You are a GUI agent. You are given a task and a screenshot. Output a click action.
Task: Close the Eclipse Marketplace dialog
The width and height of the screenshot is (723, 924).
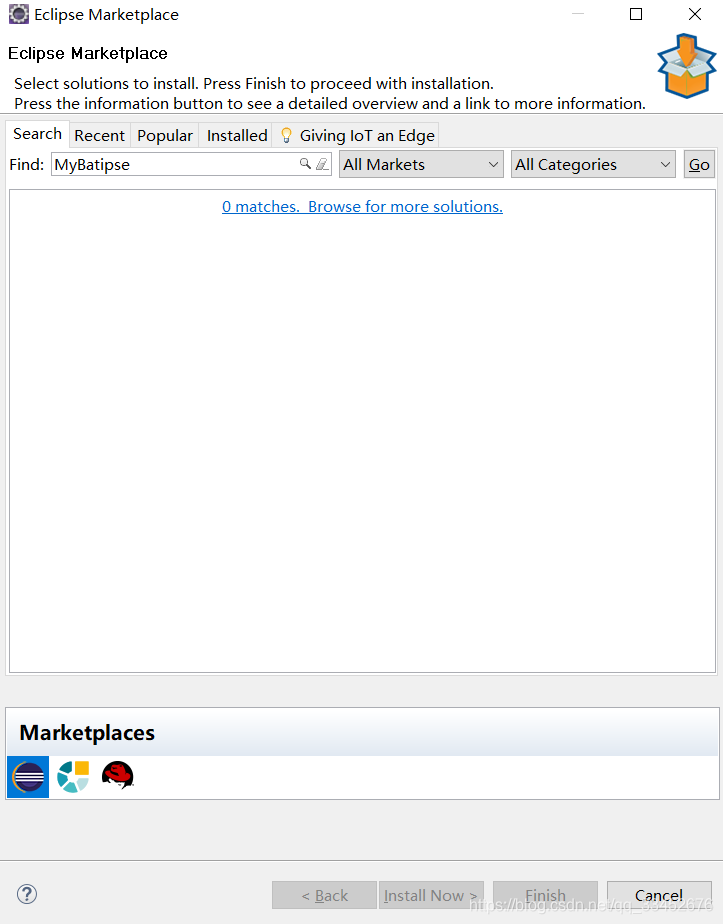(695, 14)
